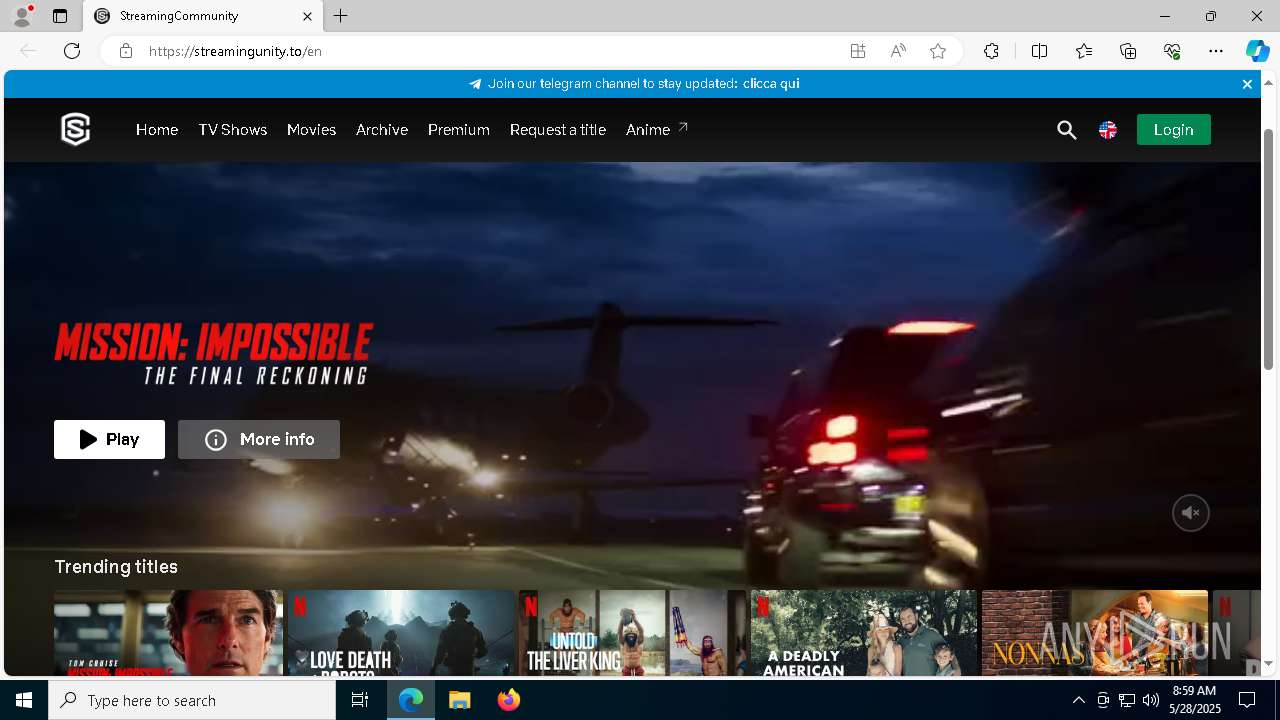Open Love Death + Robots thumbnail

tap(401, 633)
